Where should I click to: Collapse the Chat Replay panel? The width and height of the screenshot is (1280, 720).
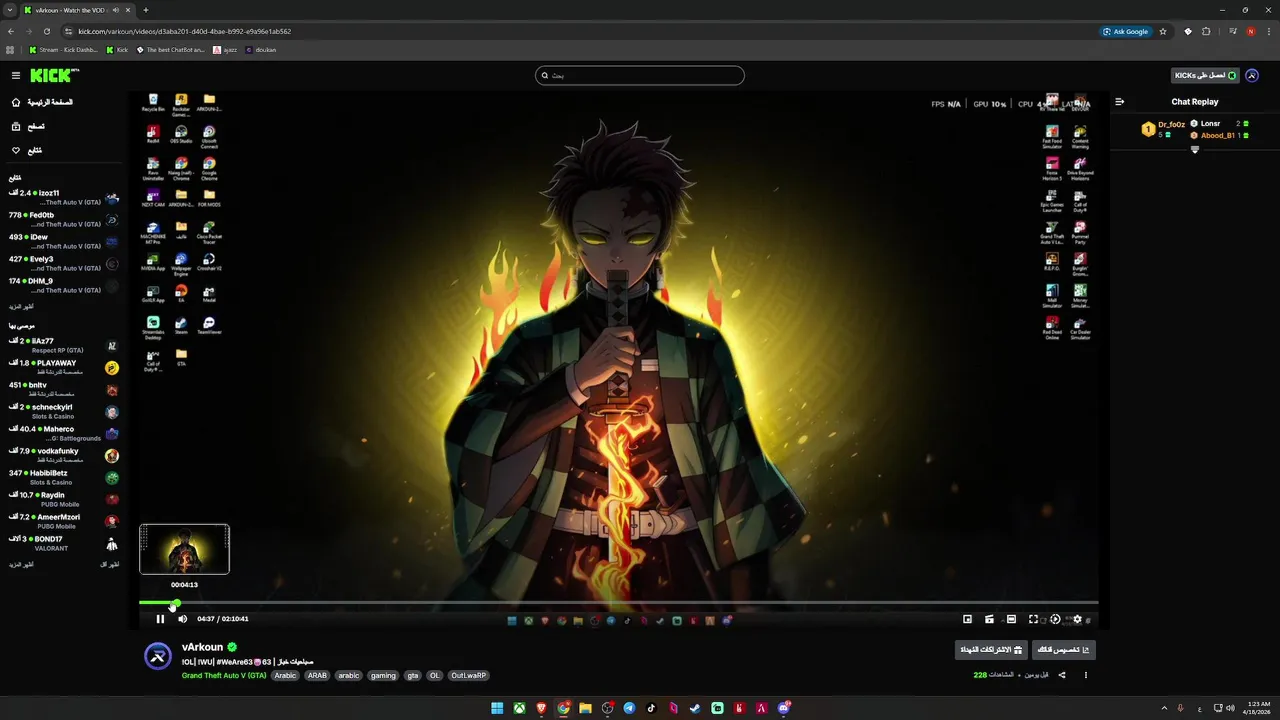click(x=1120, y=101)
